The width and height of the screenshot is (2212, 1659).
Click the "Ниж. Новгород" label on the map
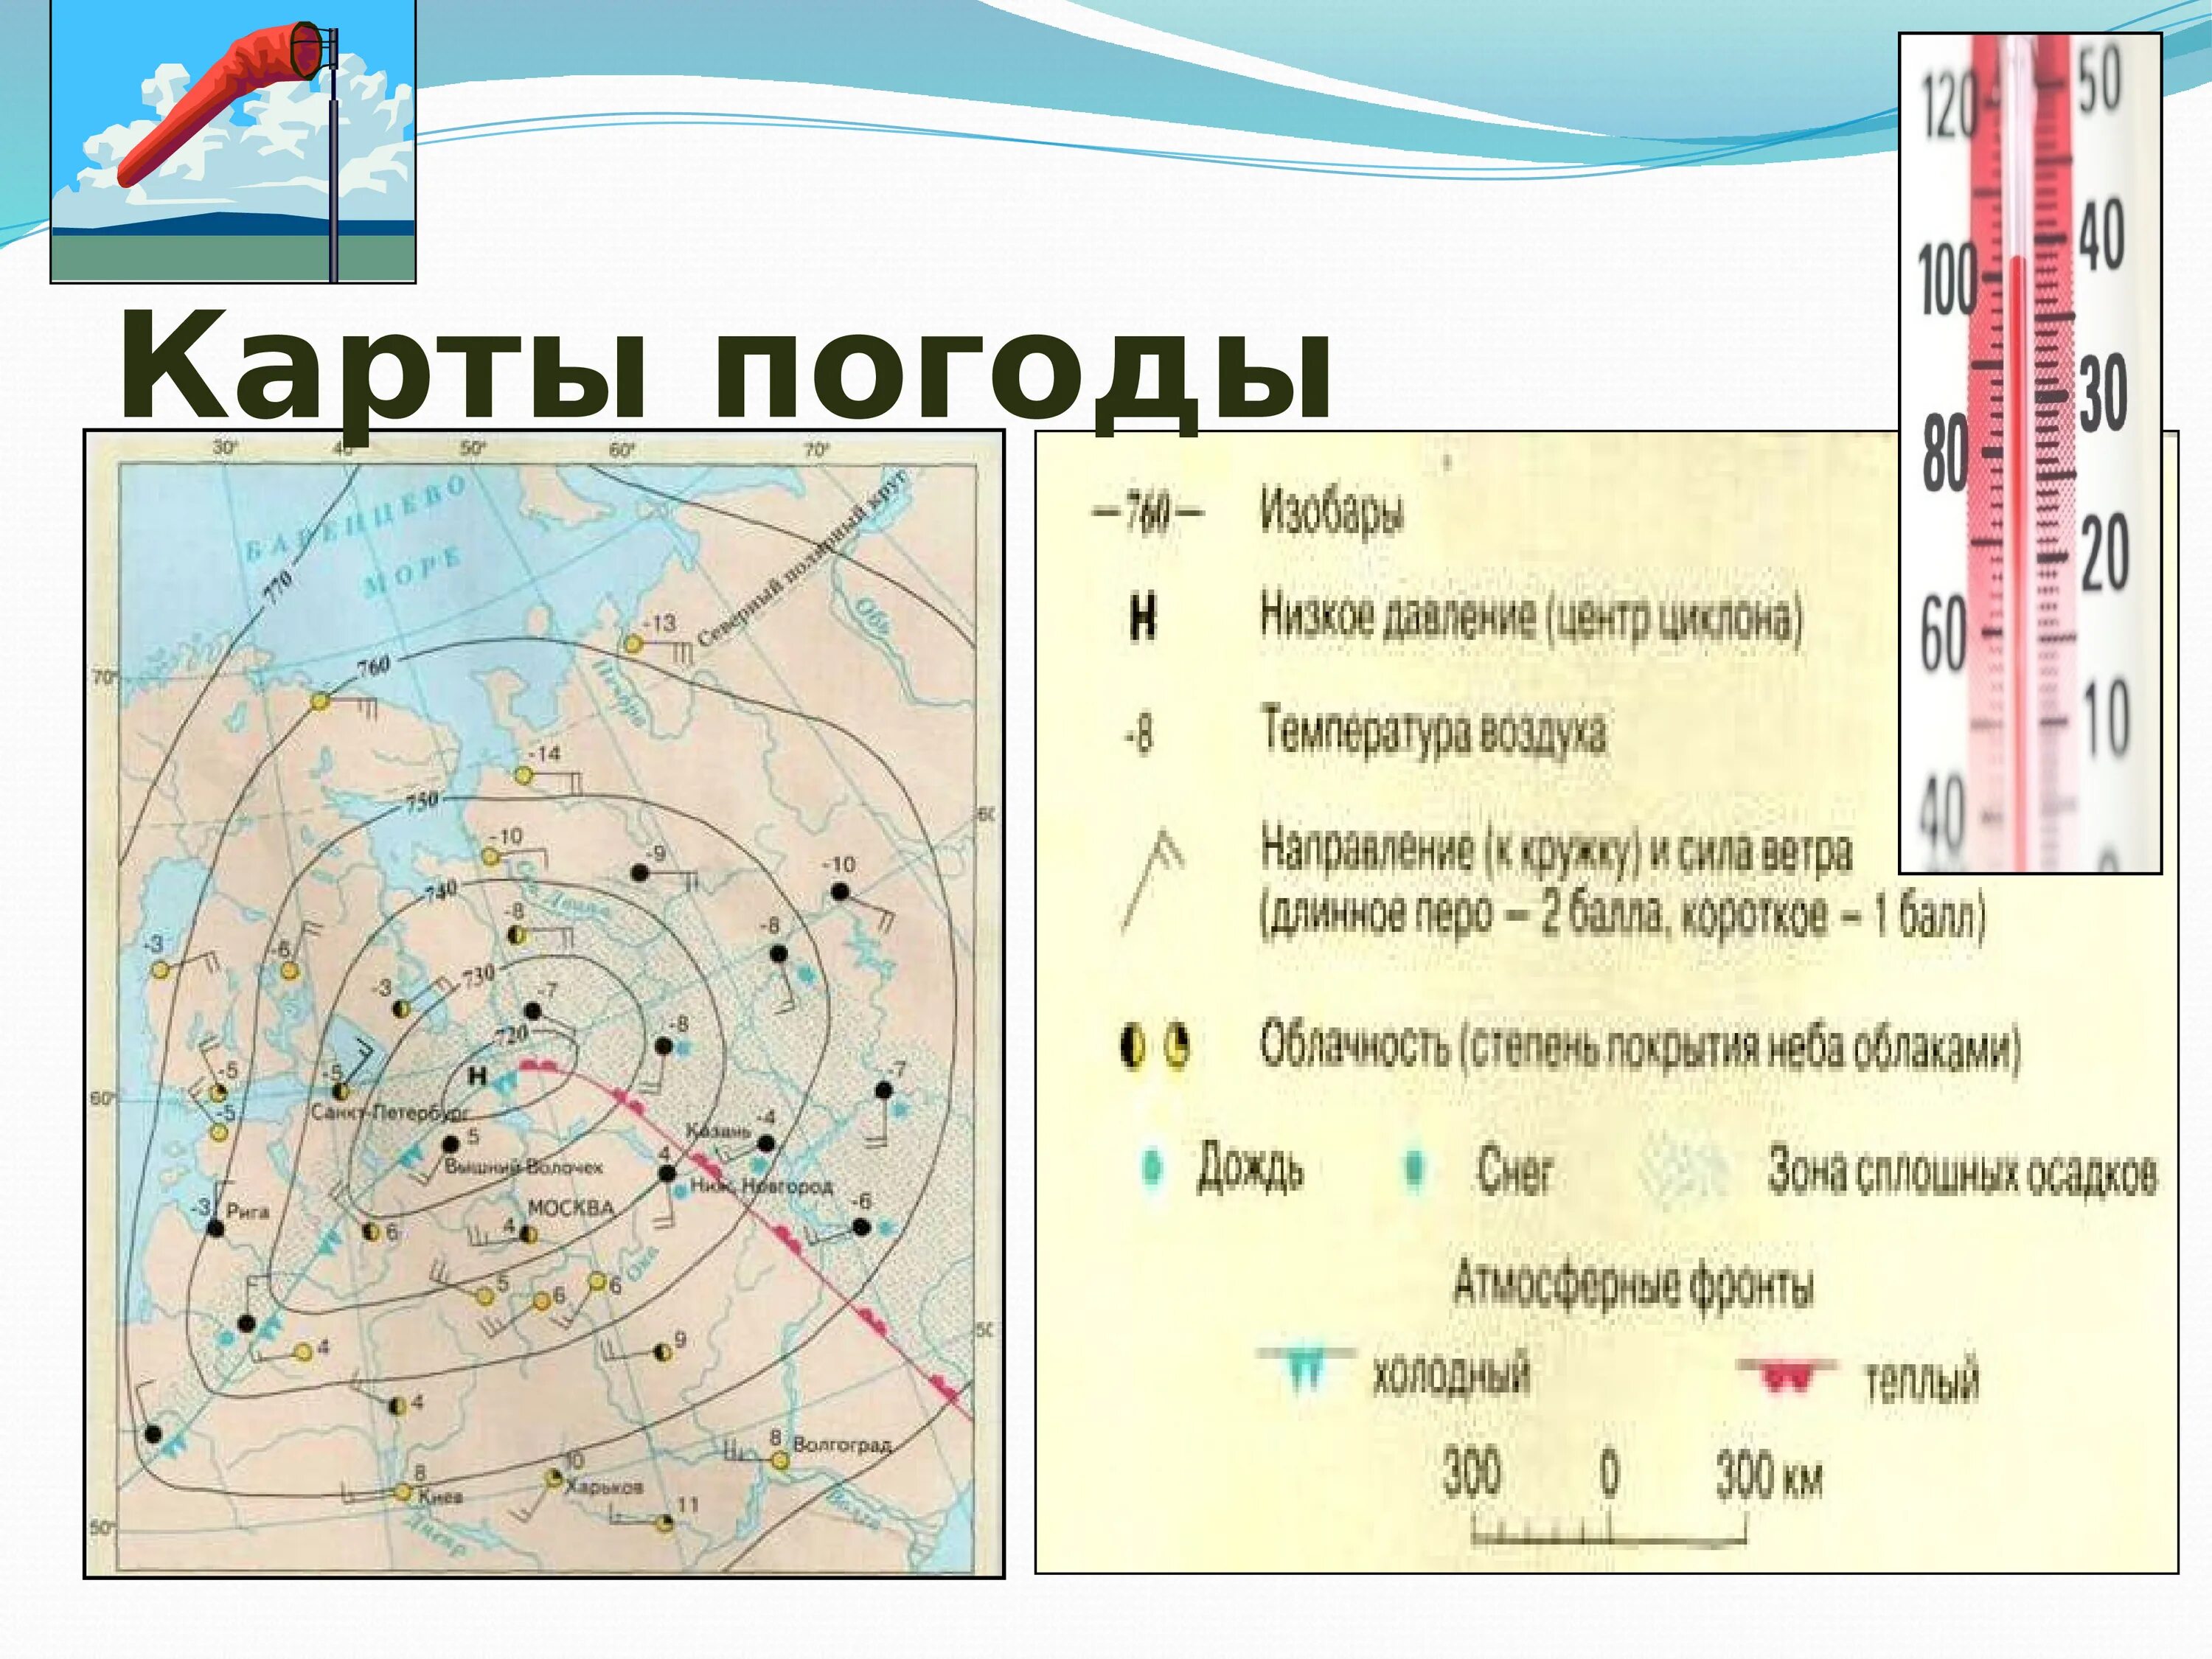761,1186
